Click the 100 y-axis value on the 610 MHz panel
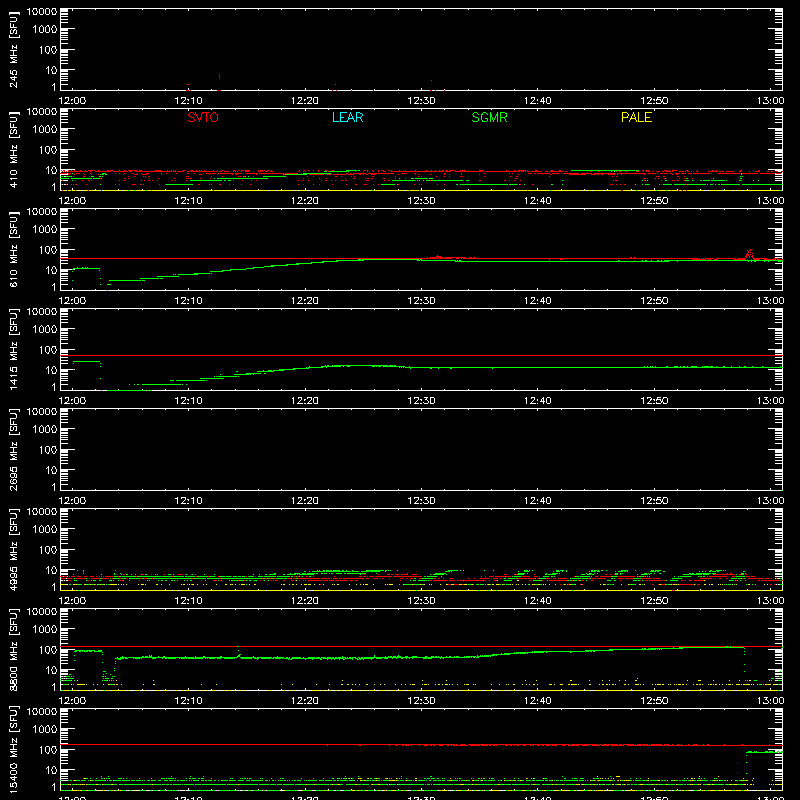Image resolution: width=800 pixels, height=800 pixels. pos(48,250)
